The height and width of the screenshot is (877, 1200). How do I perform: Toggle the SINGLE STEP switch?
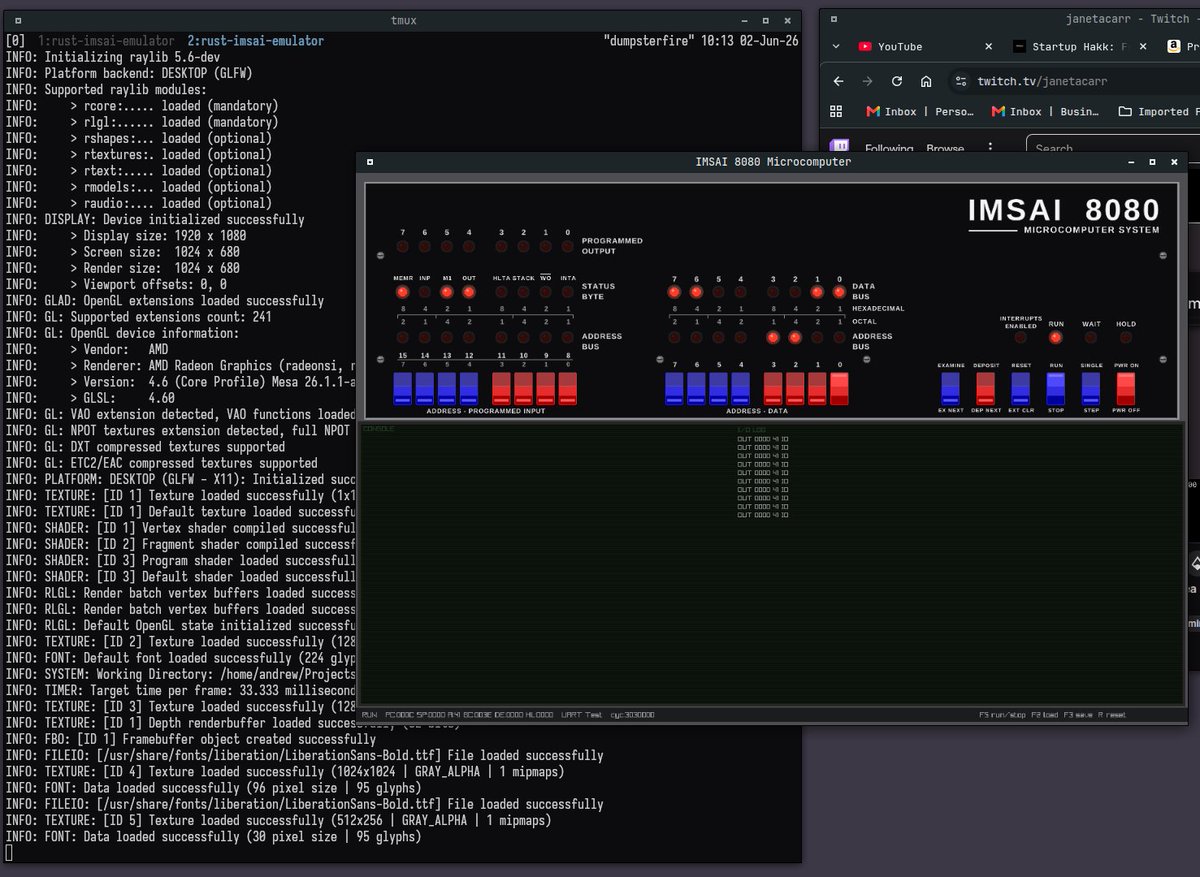(1091, 388)
